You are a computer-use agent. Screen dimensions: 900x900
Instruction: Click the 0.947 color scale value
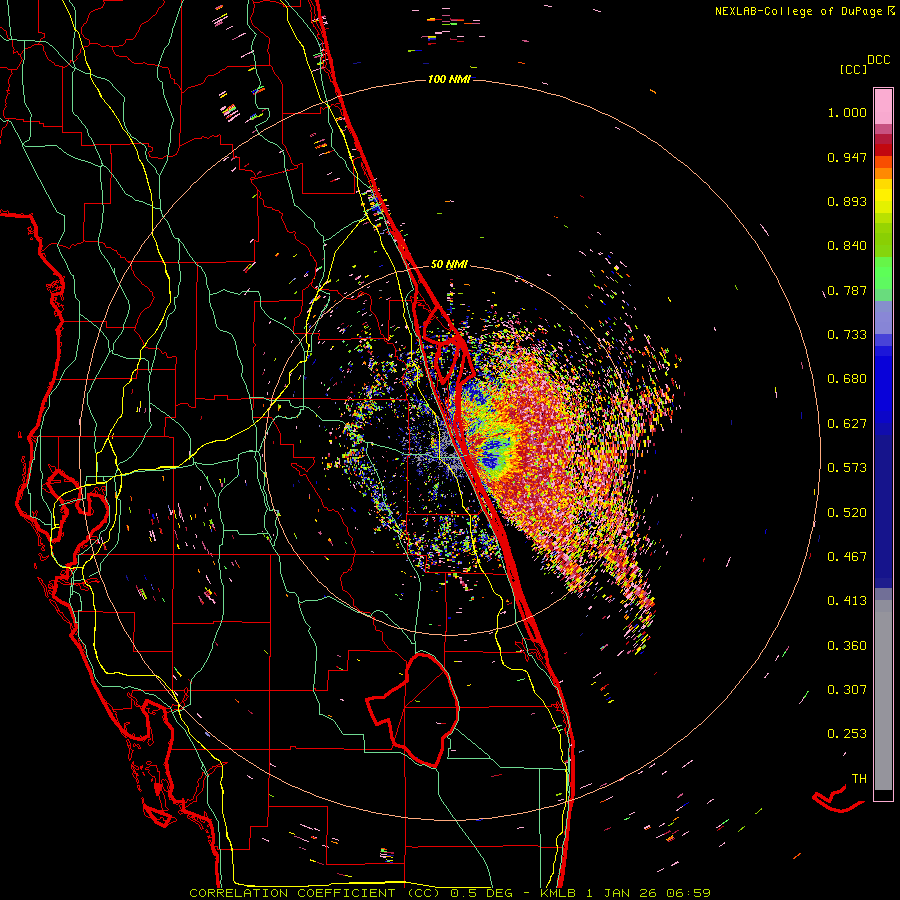point(847,157)
